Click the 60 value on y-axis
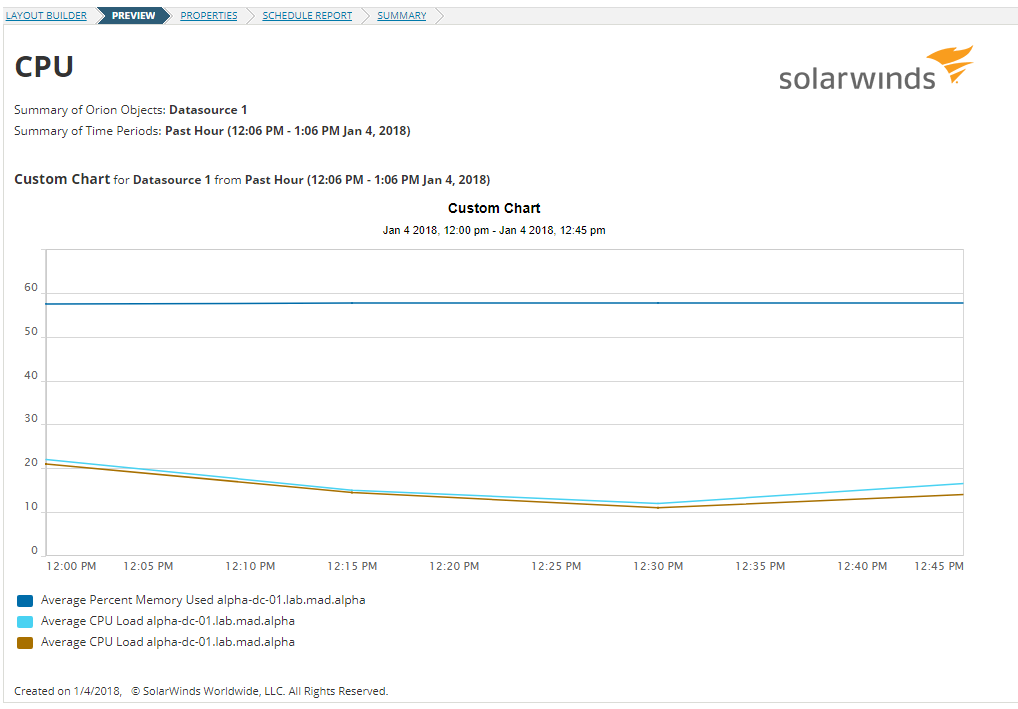Screen dimensions: 1018x709 click(x=31, y=288)
